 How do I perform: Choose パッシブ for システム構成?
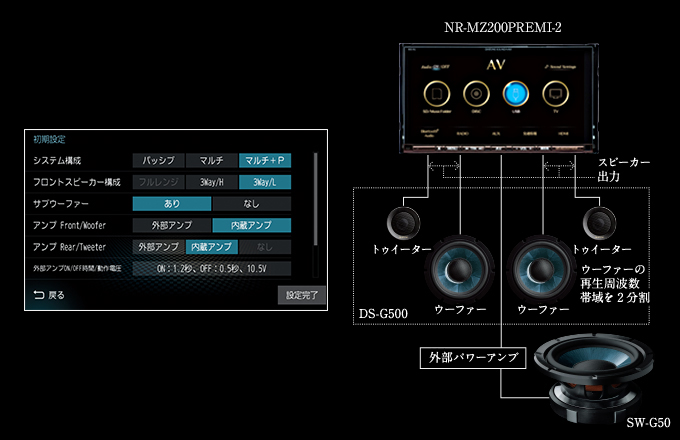pos(158,160)
